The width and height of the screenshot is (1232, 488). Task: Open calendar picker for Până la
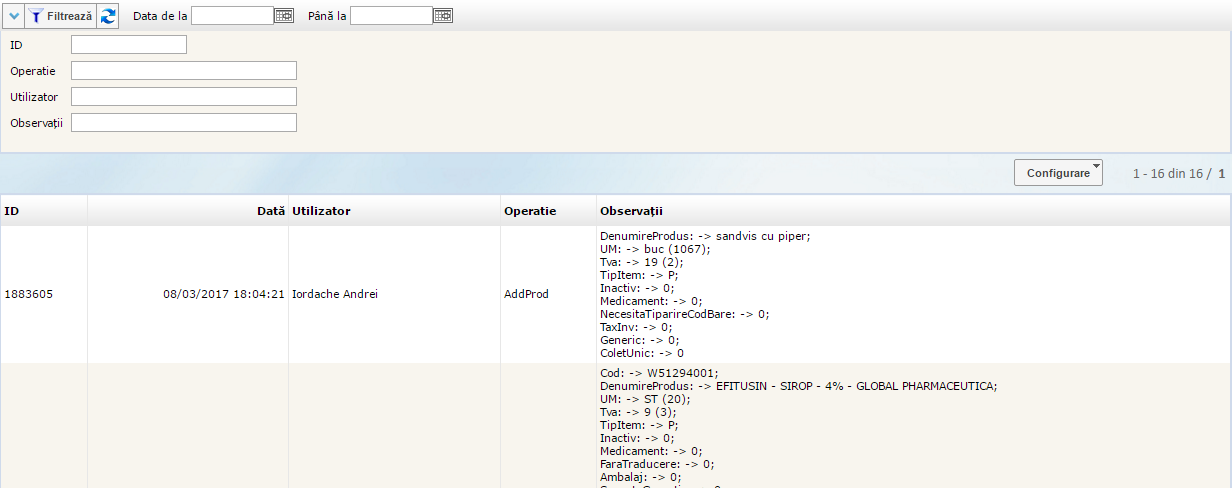[443, 16]
